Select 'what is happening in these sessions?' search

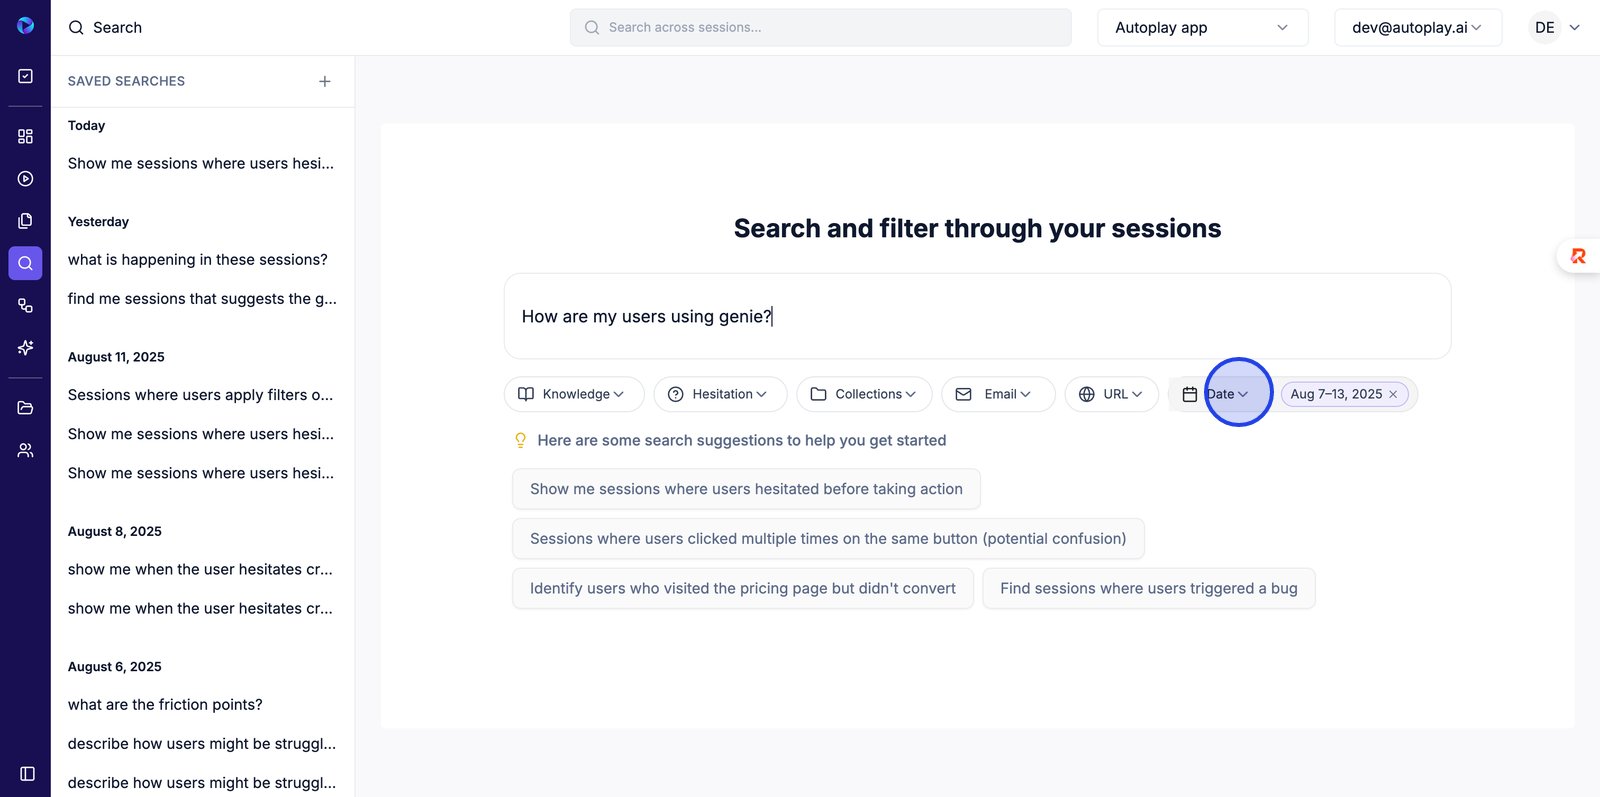click(x=198, y=260)
